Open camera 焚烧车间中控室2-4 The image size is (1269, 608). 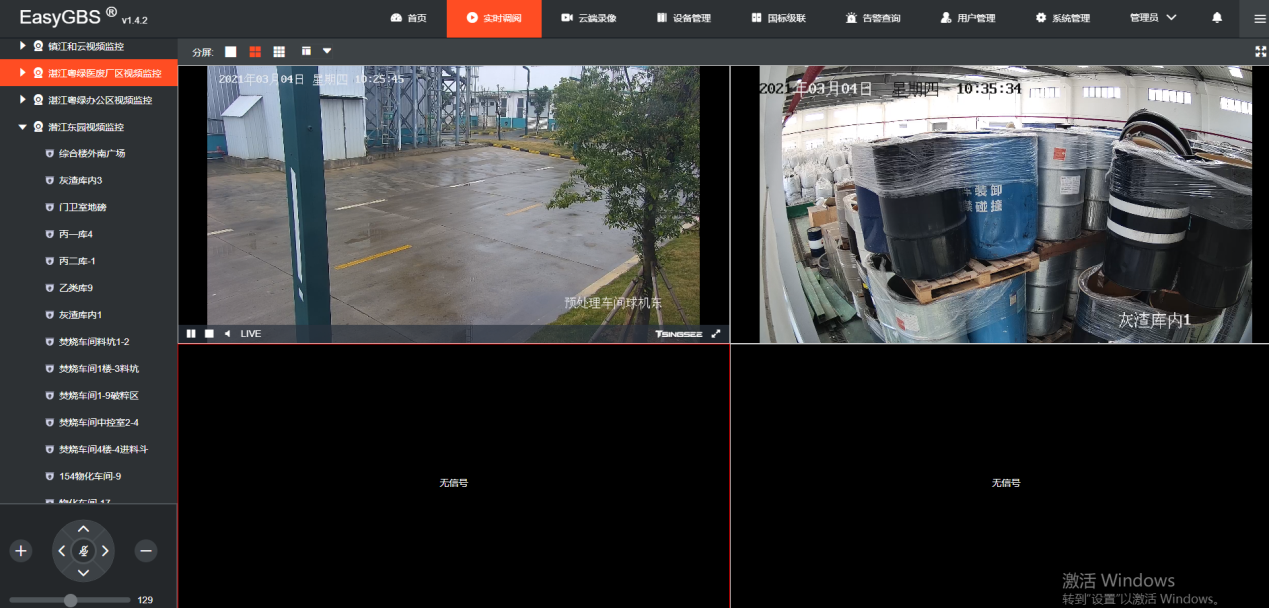(x=99, y=423)
